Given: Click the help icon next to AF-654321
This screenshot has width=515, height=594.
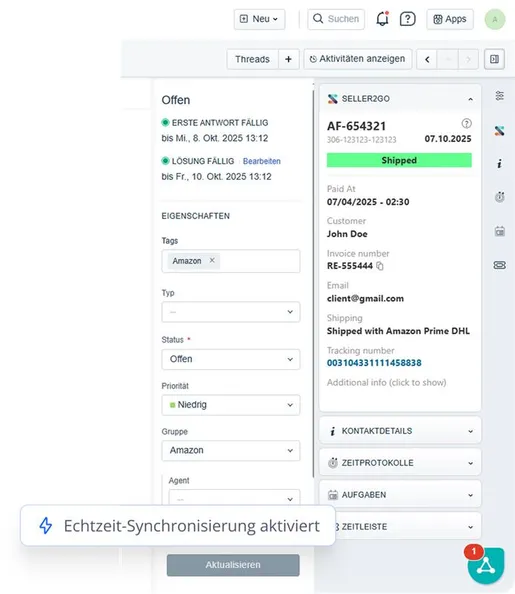Looking at the screenshot, I should [466, 123].
